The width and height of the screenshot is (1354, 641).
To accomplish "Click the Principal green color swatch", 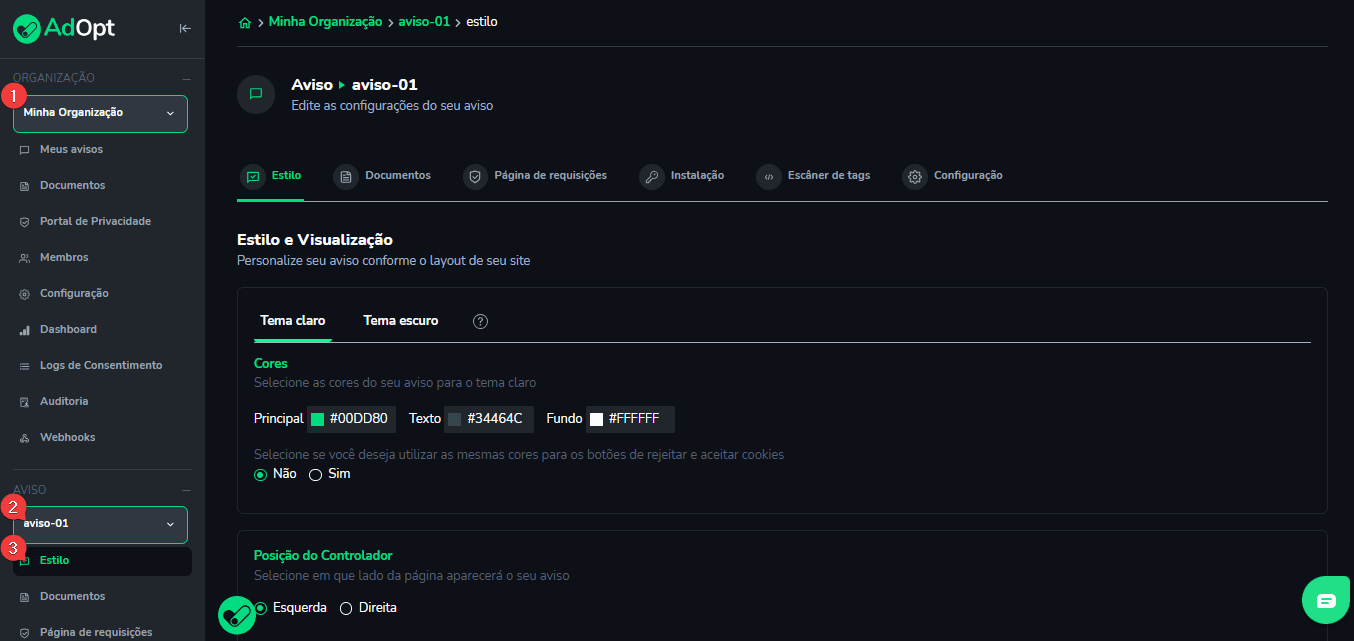I will (318, 419).
